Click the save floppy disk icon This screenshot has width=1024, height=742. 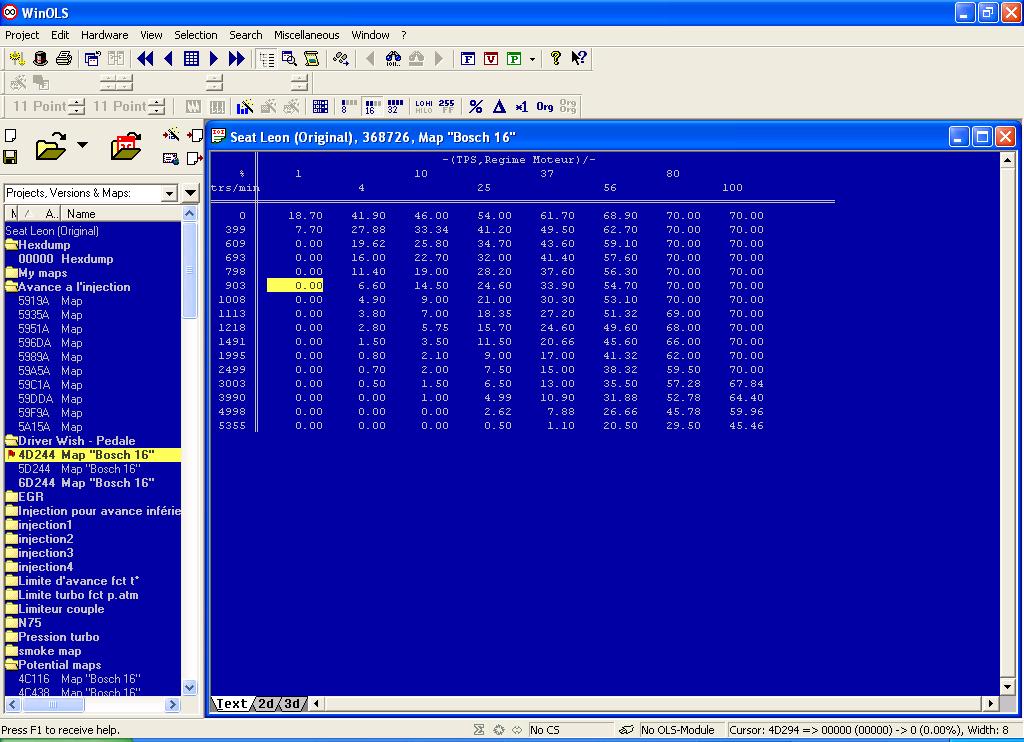pos(10,157)
